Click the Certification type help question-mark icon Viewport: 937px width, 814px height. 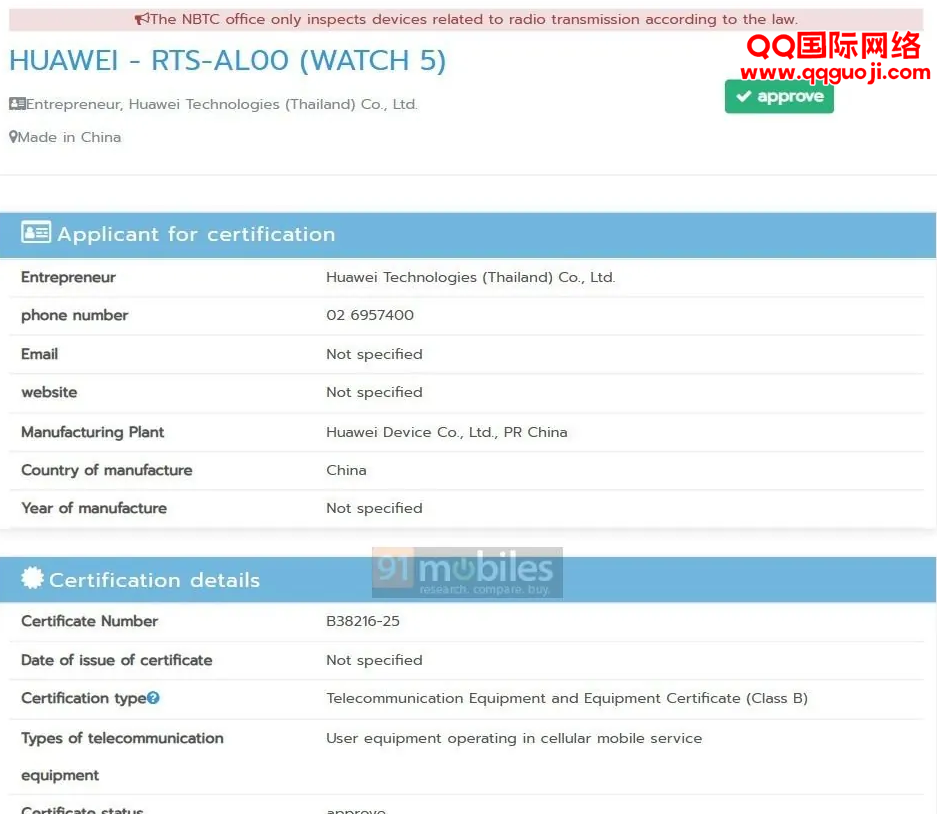153,697
